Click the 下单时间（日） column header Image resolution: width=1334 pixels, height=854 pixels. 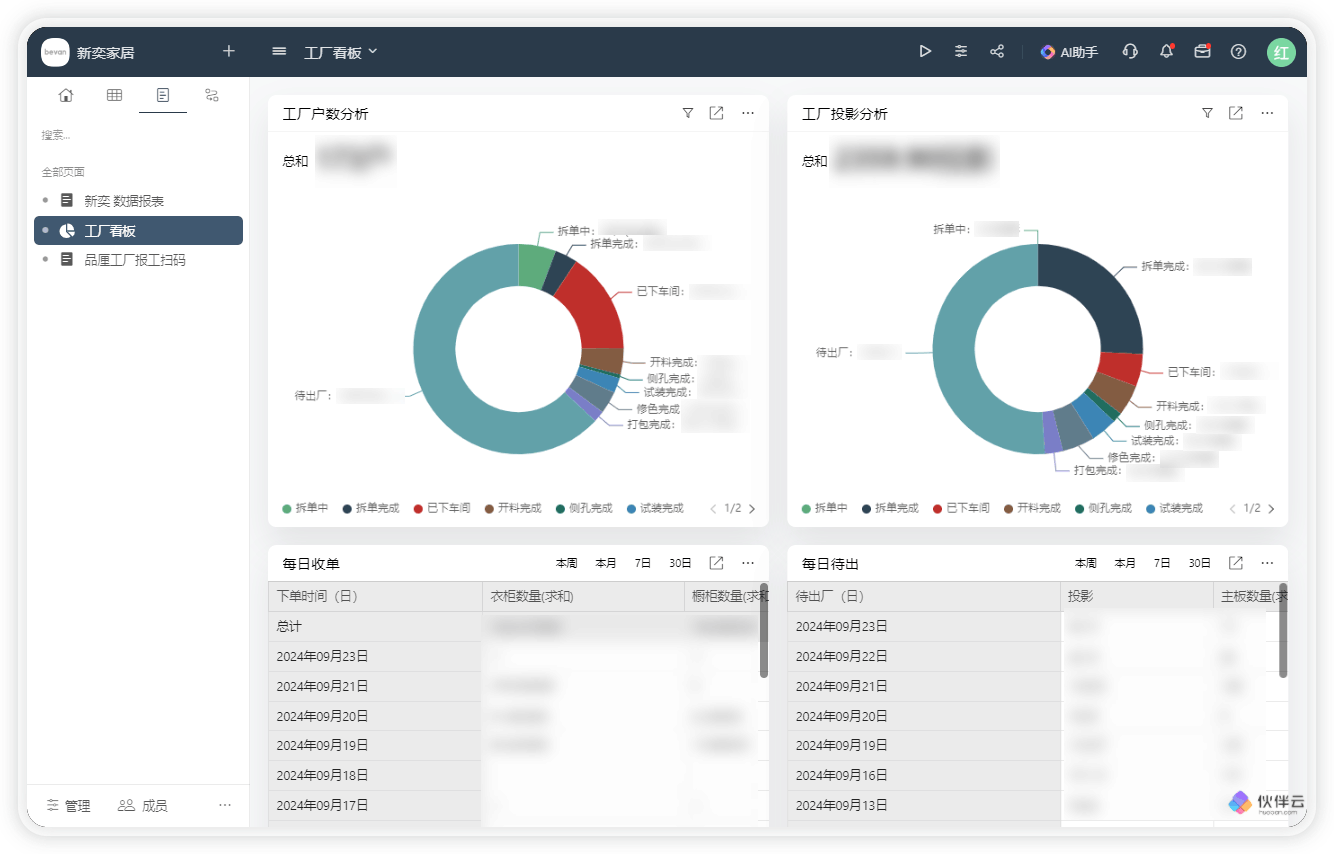(x=375, y=596)
